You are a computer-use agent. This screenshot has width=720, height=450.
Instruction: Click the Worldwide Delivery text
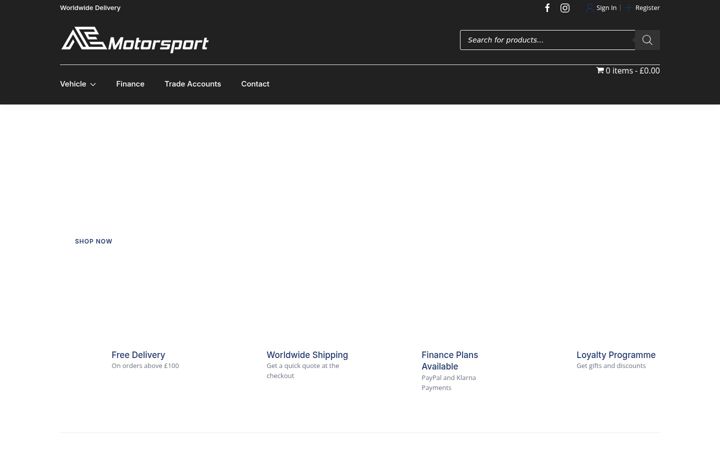pos(90,8)
